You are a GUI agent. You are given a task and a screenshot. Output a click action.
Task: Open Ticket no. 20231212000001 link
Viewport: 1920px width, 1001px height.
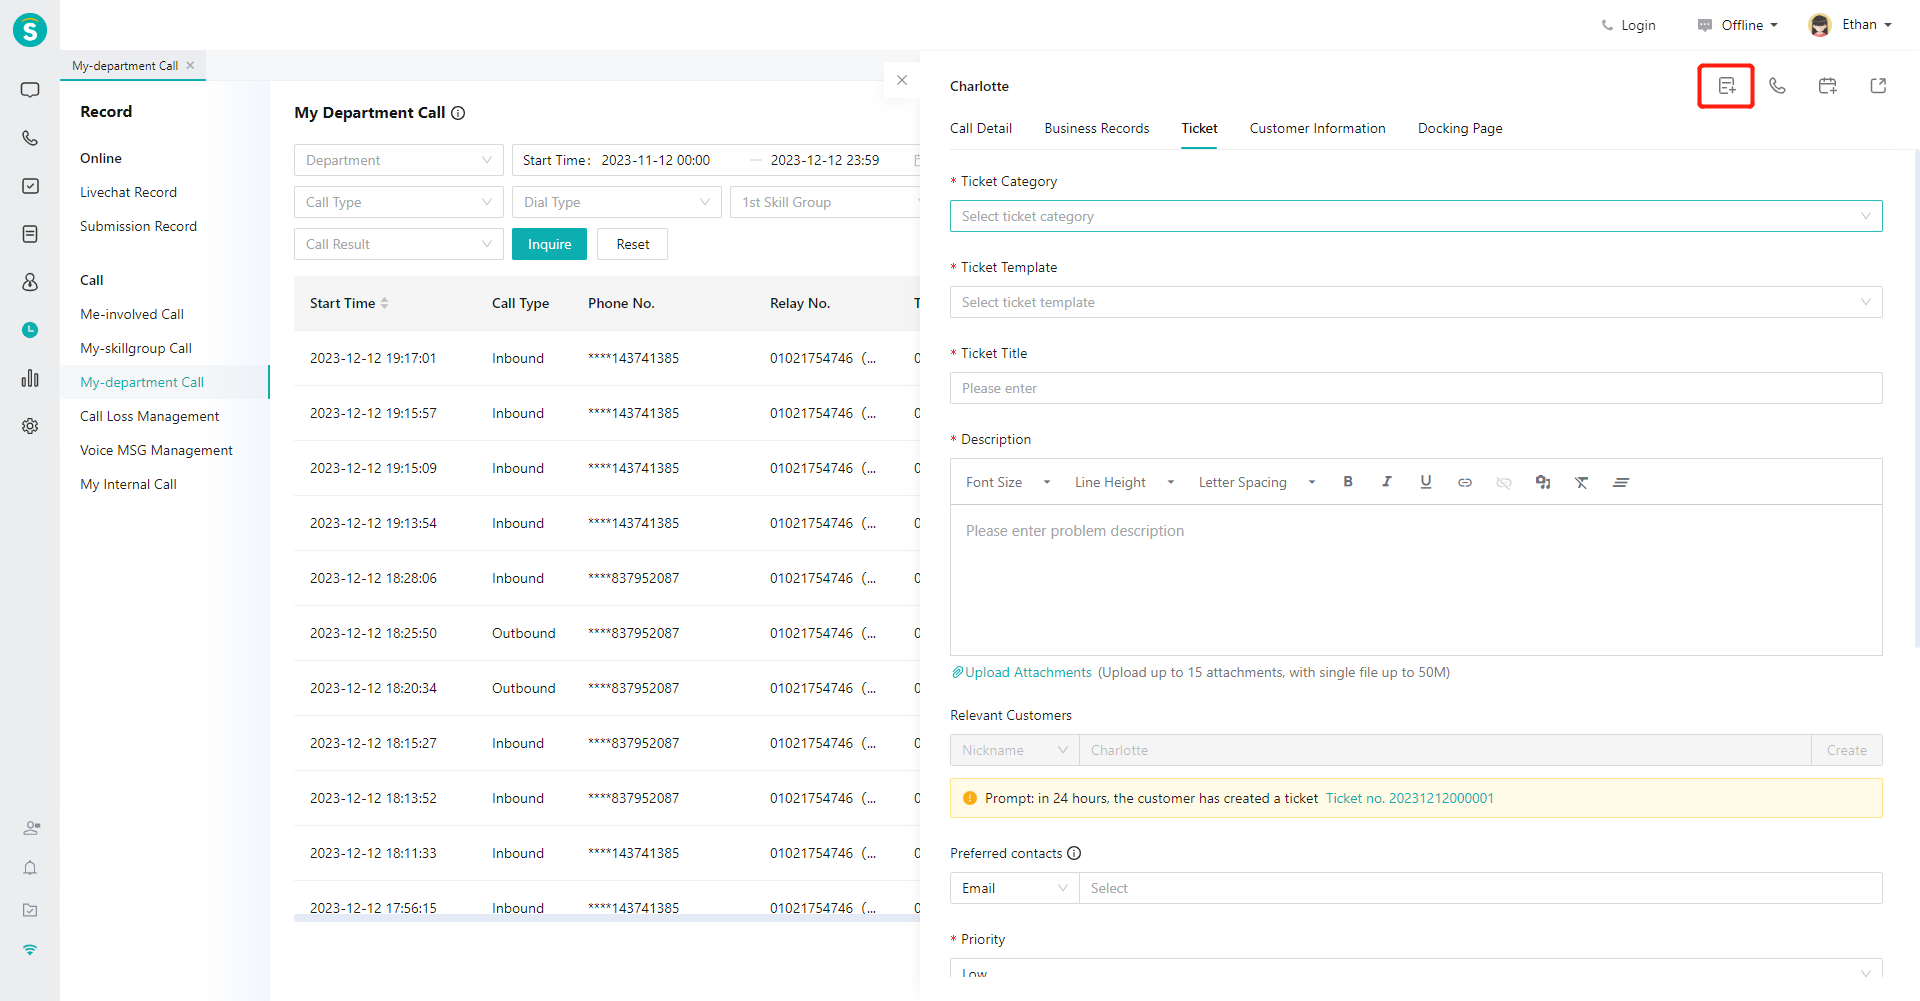click(1410, 798)
